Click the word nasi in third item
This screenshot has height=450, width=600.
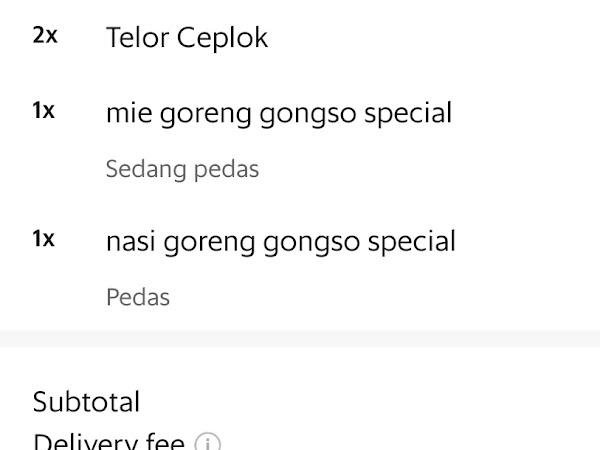(131, 241)
